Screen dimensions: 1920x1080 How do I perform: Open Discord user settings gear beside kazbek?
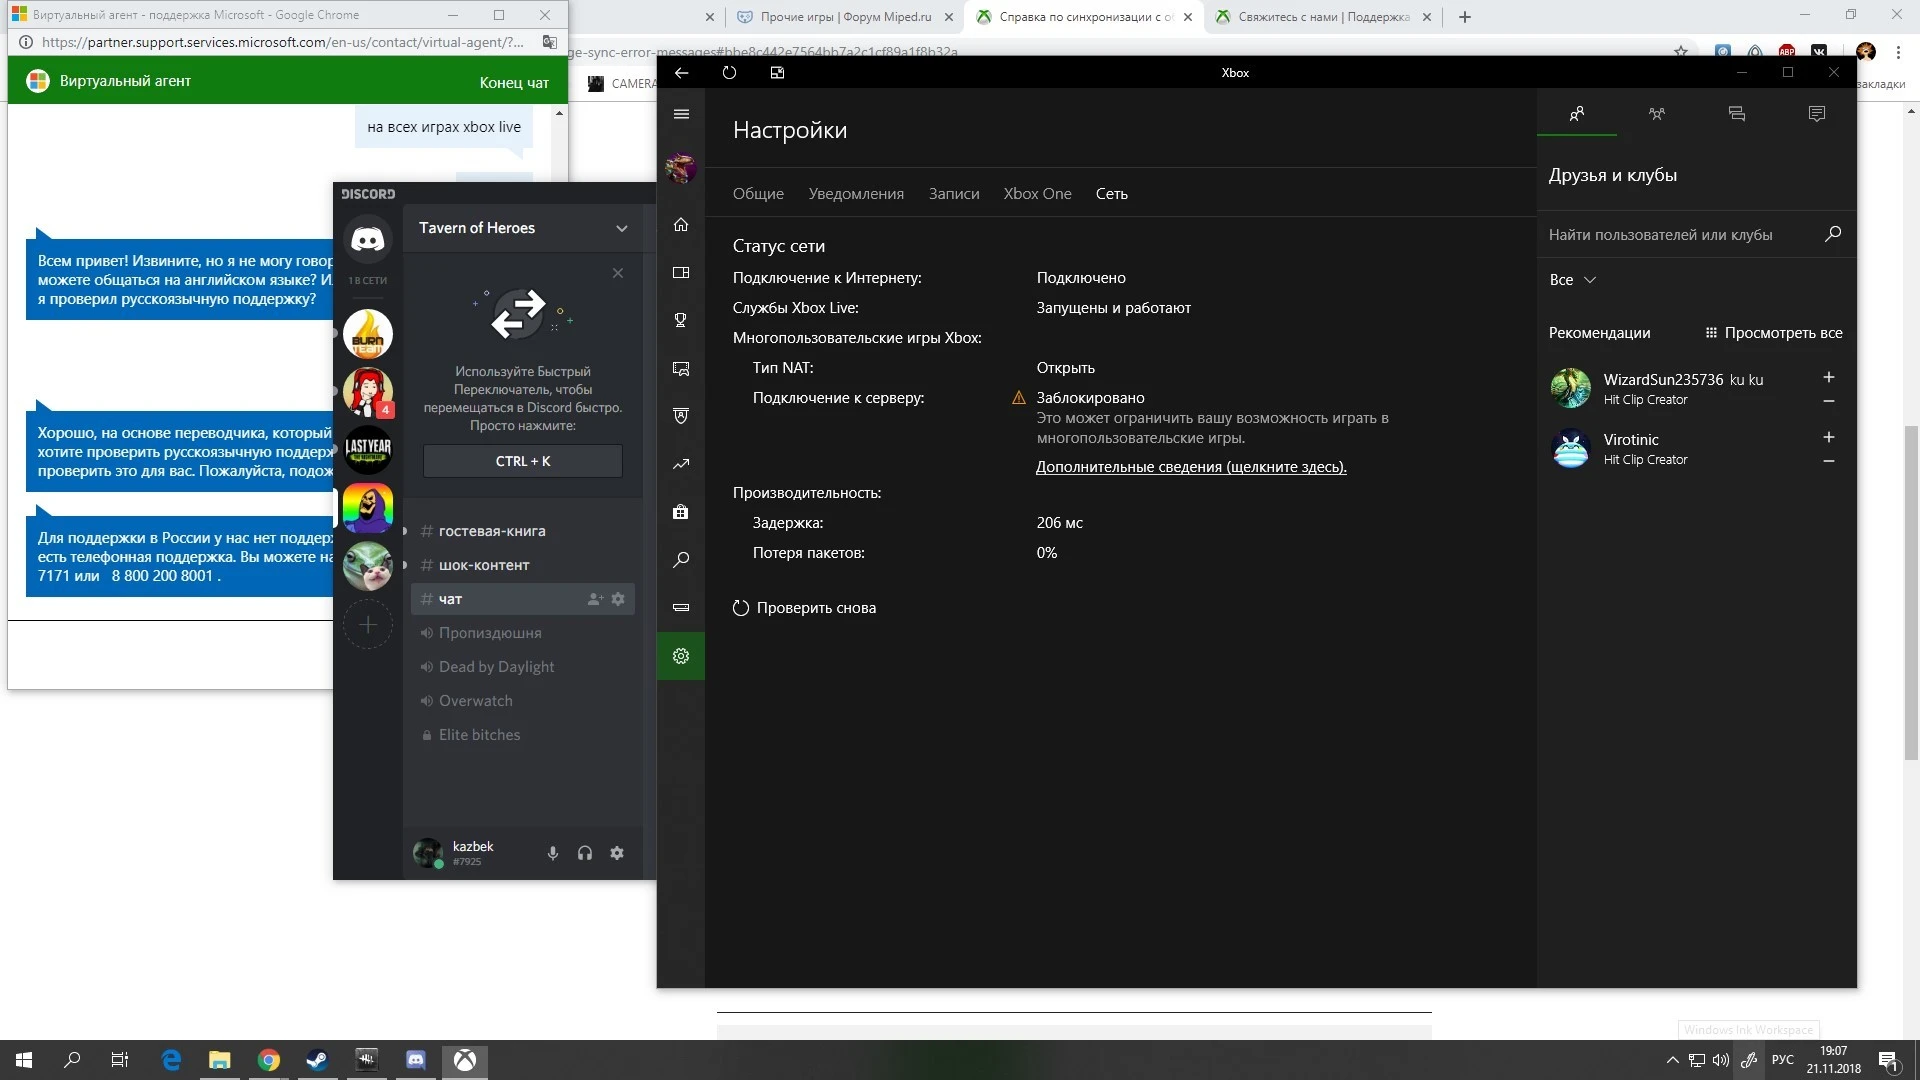tap(617, 853)
